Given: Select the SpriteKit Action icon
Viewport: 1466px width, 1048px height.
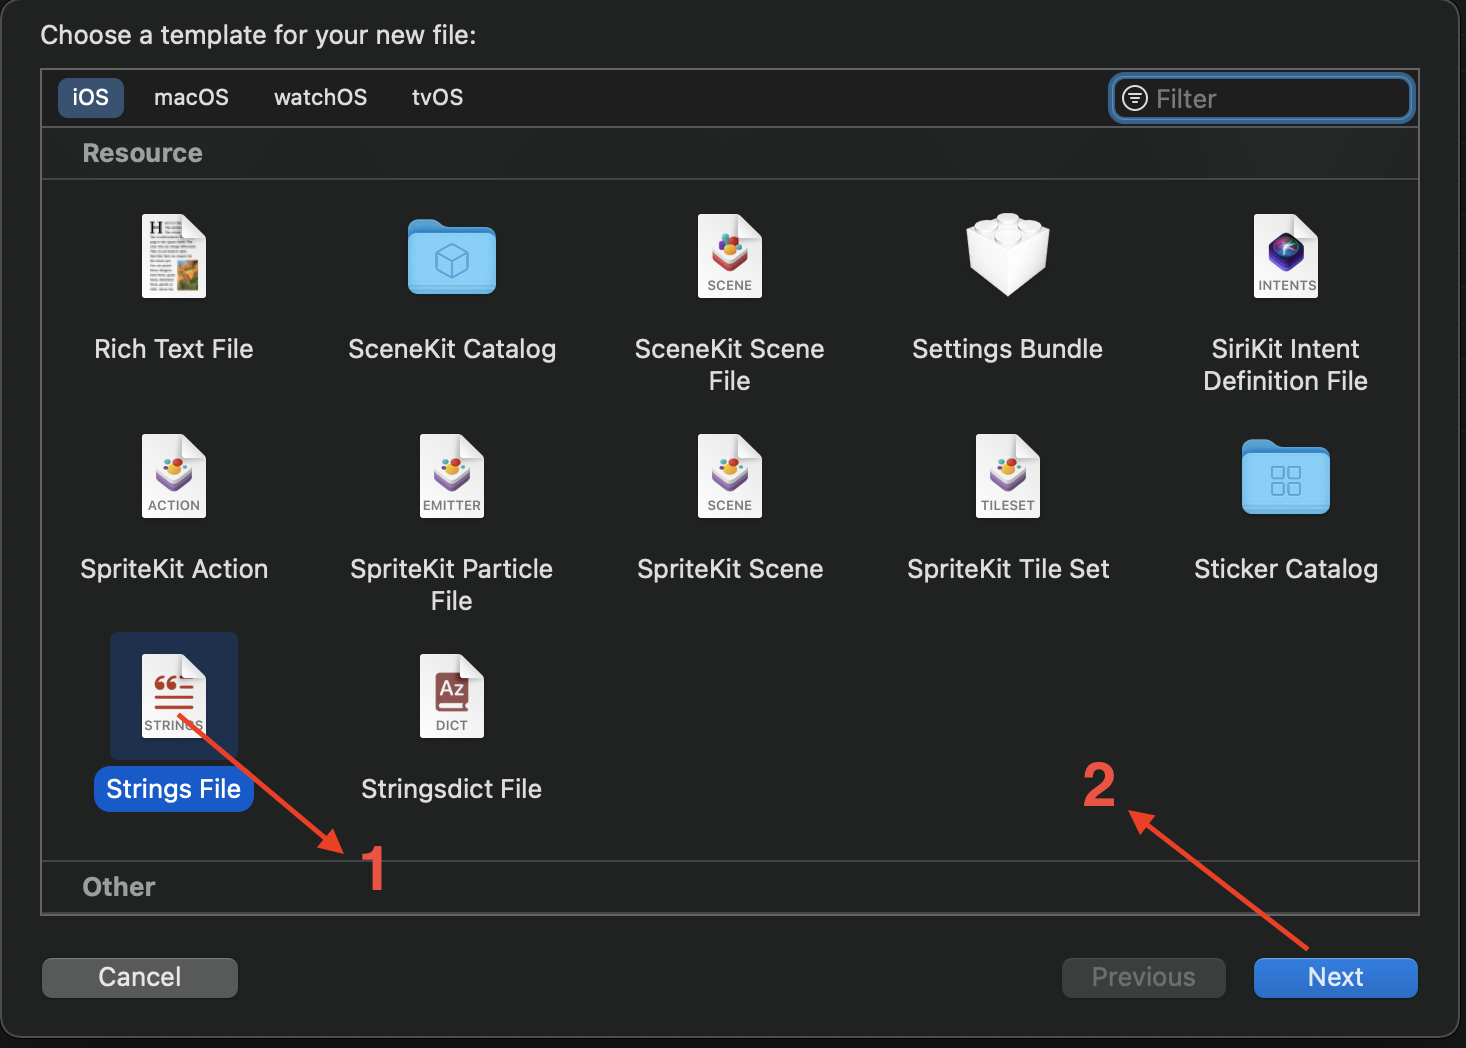Looking at the screenshot, I should pos(174,476).
